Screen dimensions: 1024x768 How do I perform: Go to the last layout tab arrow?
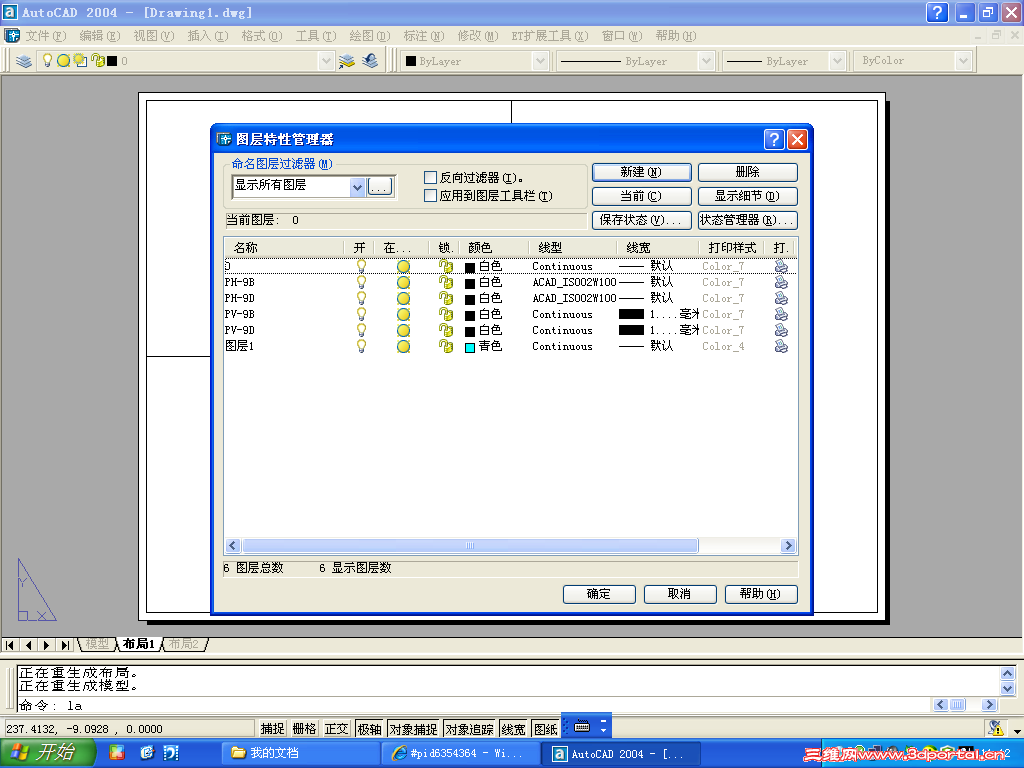coord(65,645)
